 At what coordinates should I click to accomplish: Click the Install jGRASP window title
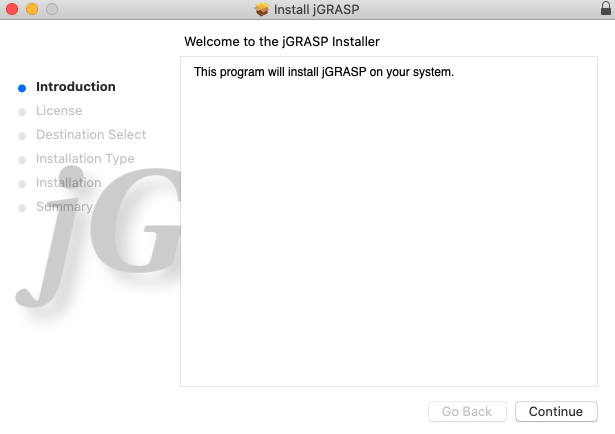316,9
